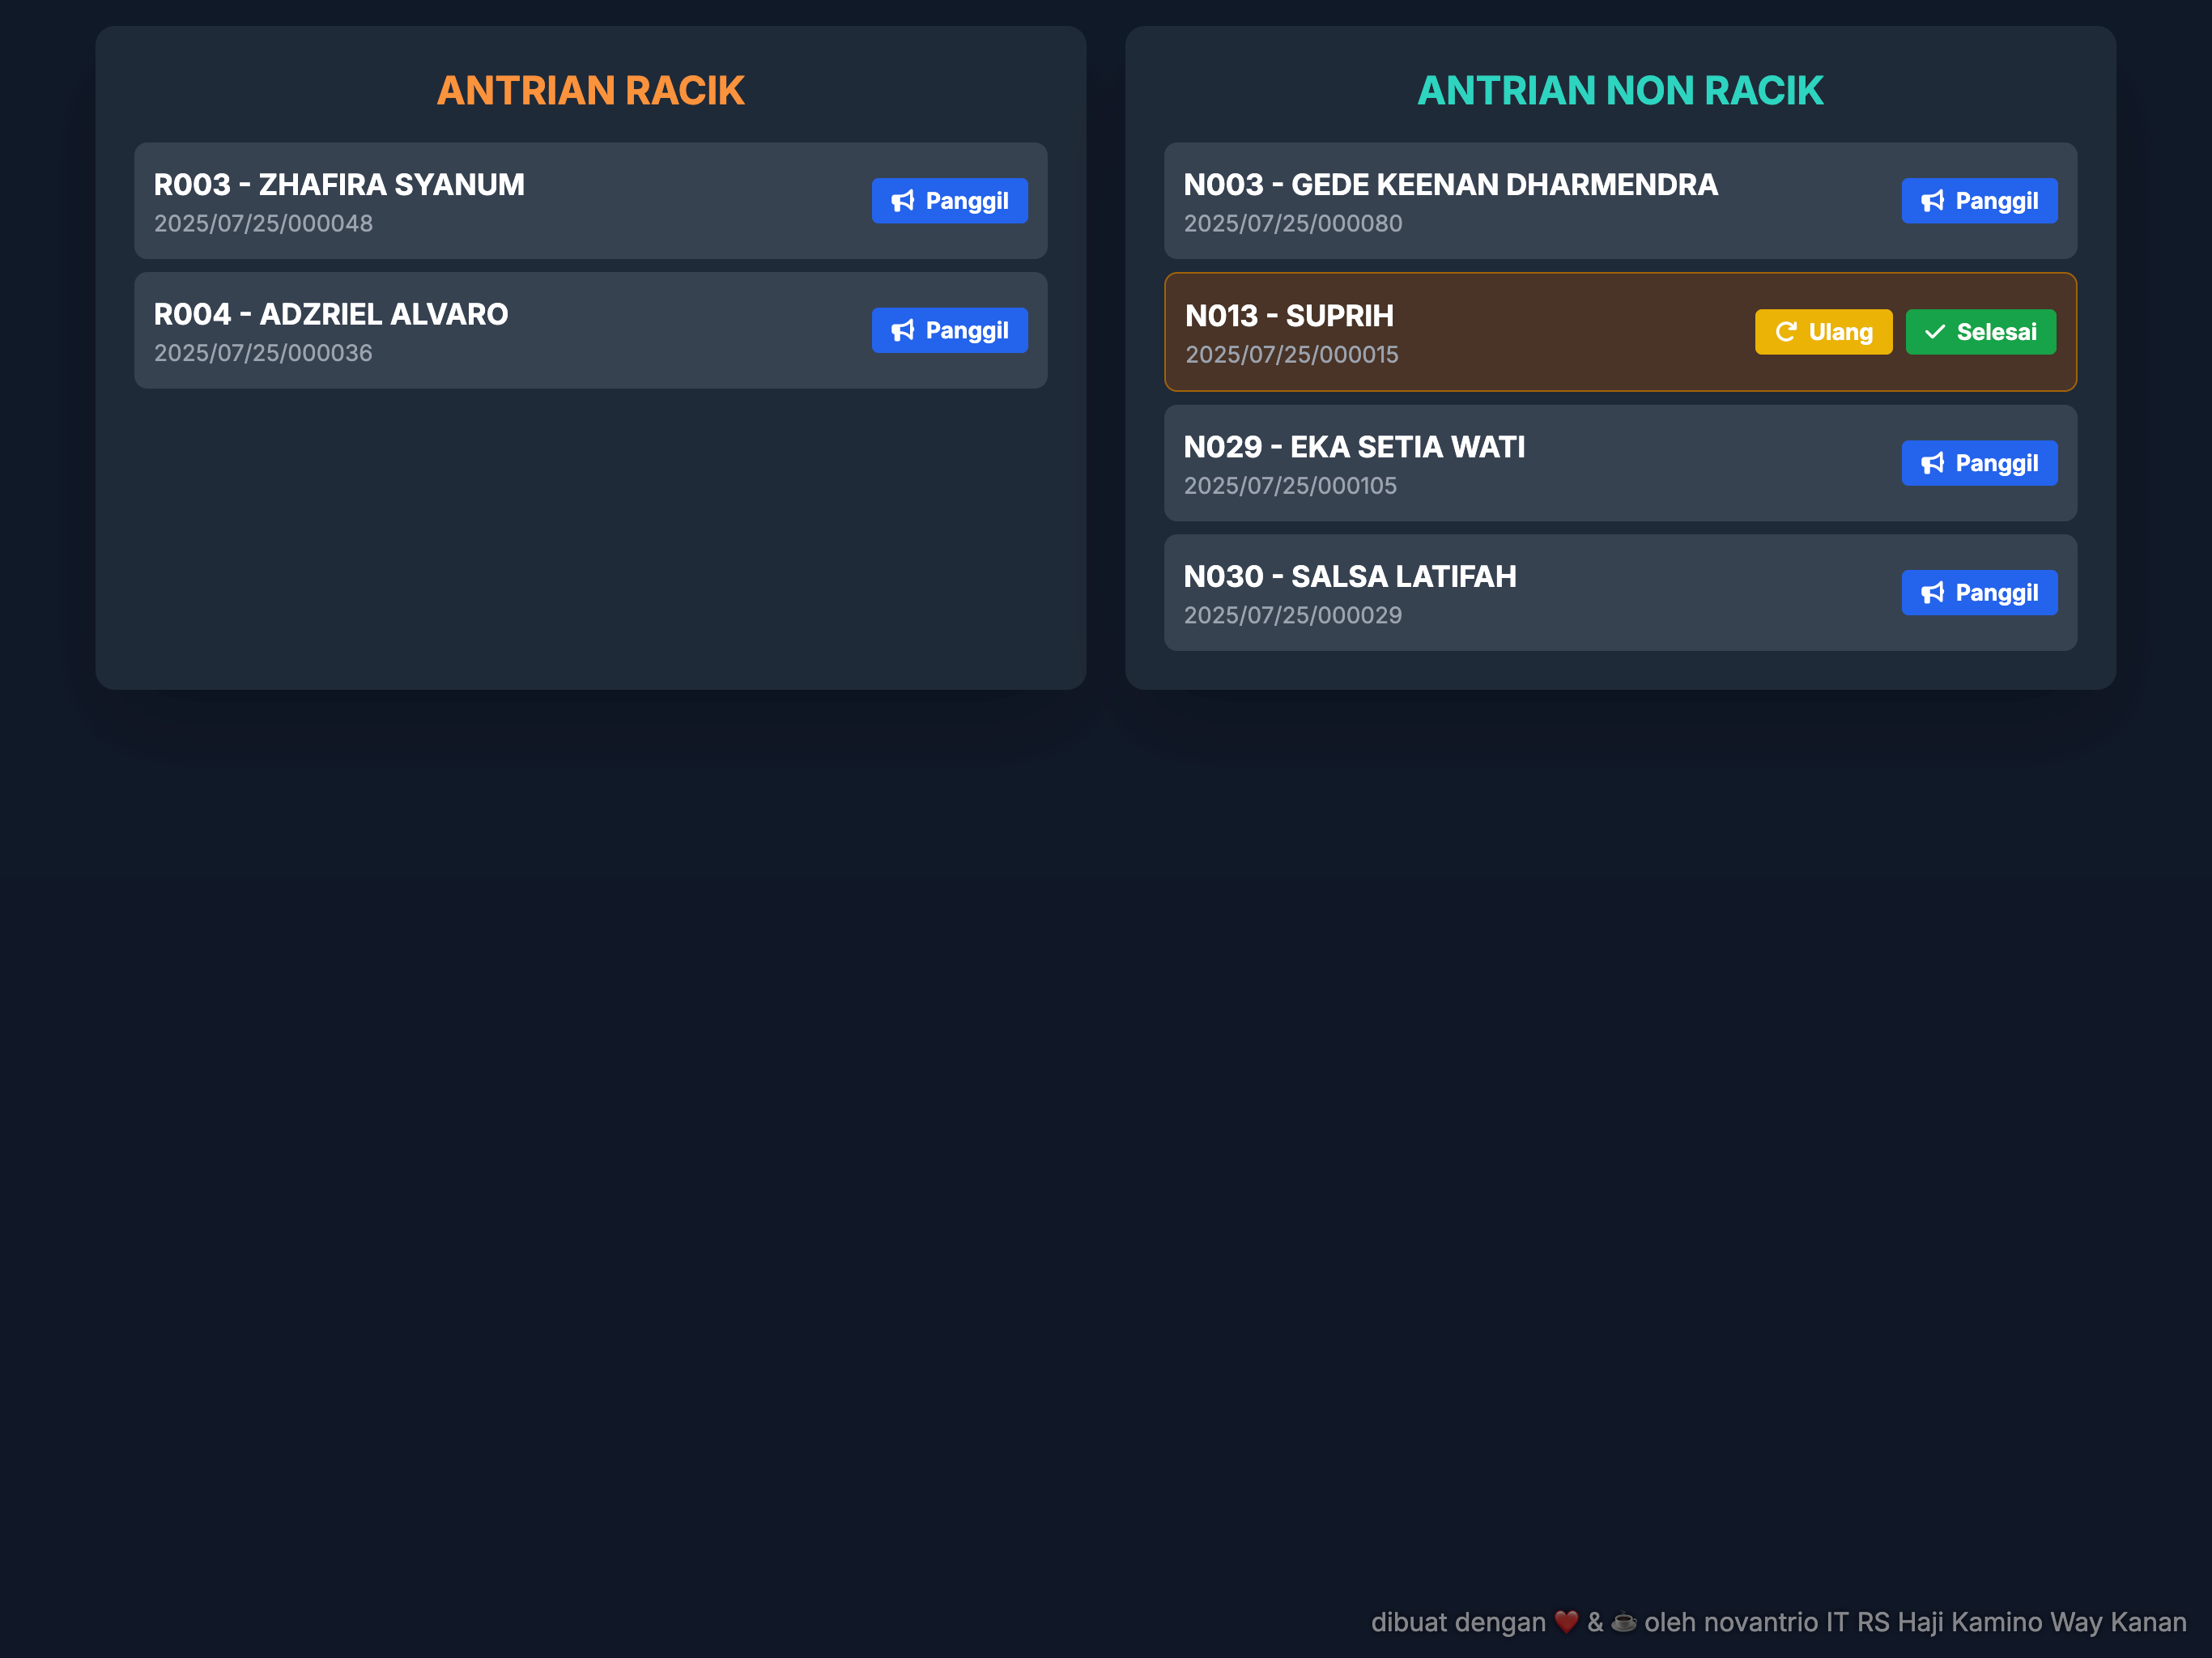The height and width of the screenshot is (1658, 2212).
Task: Repeat call for N013 Suprih using Ulang
Action: (1823, 332)
